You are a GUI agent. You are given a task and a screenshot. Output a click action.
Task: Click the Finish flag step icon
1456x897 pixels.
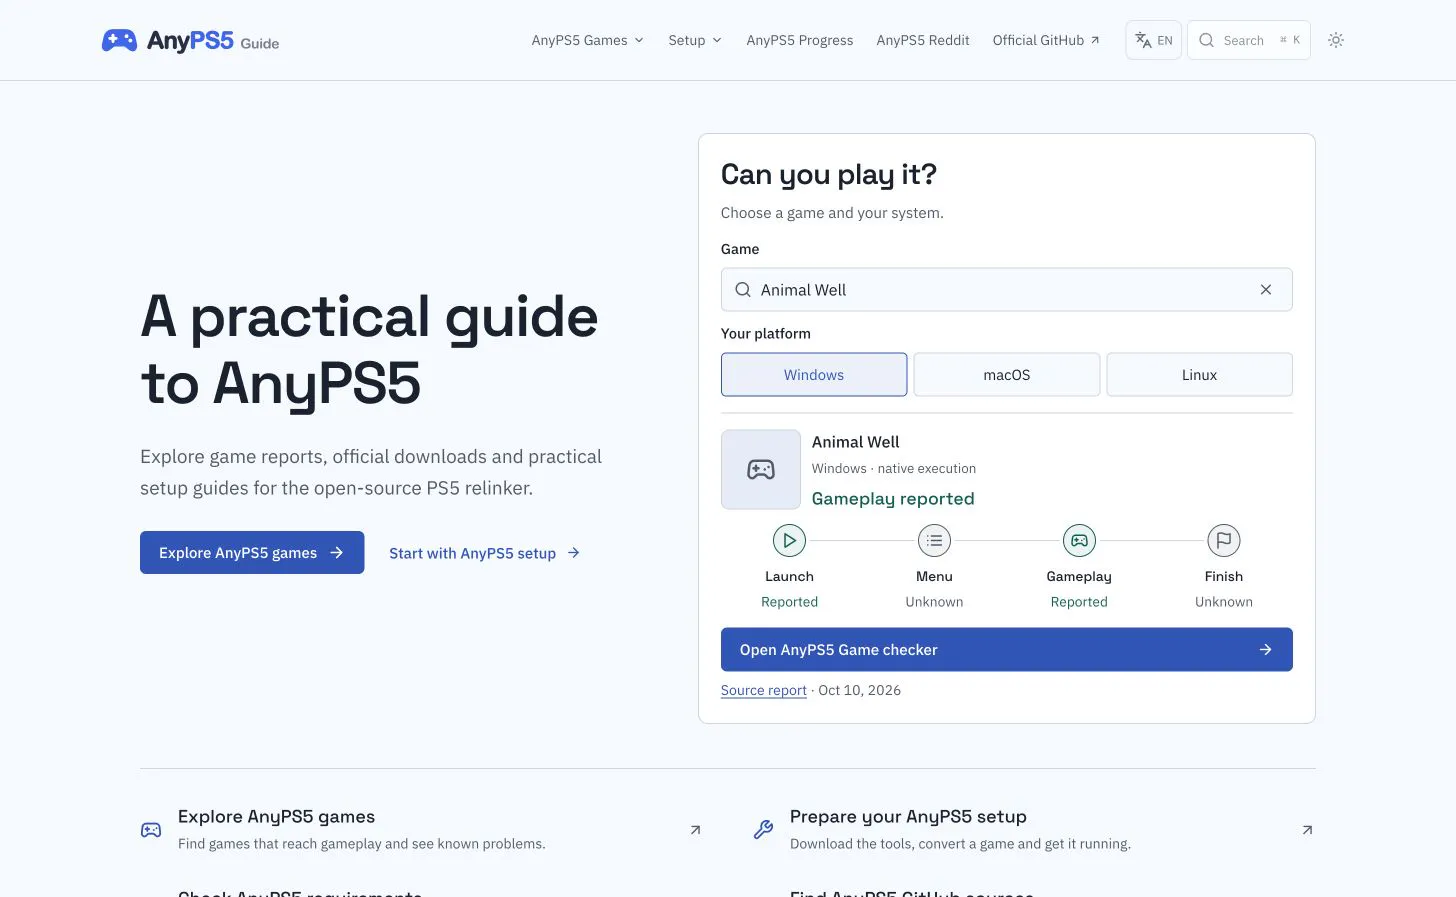[1224, 541]
